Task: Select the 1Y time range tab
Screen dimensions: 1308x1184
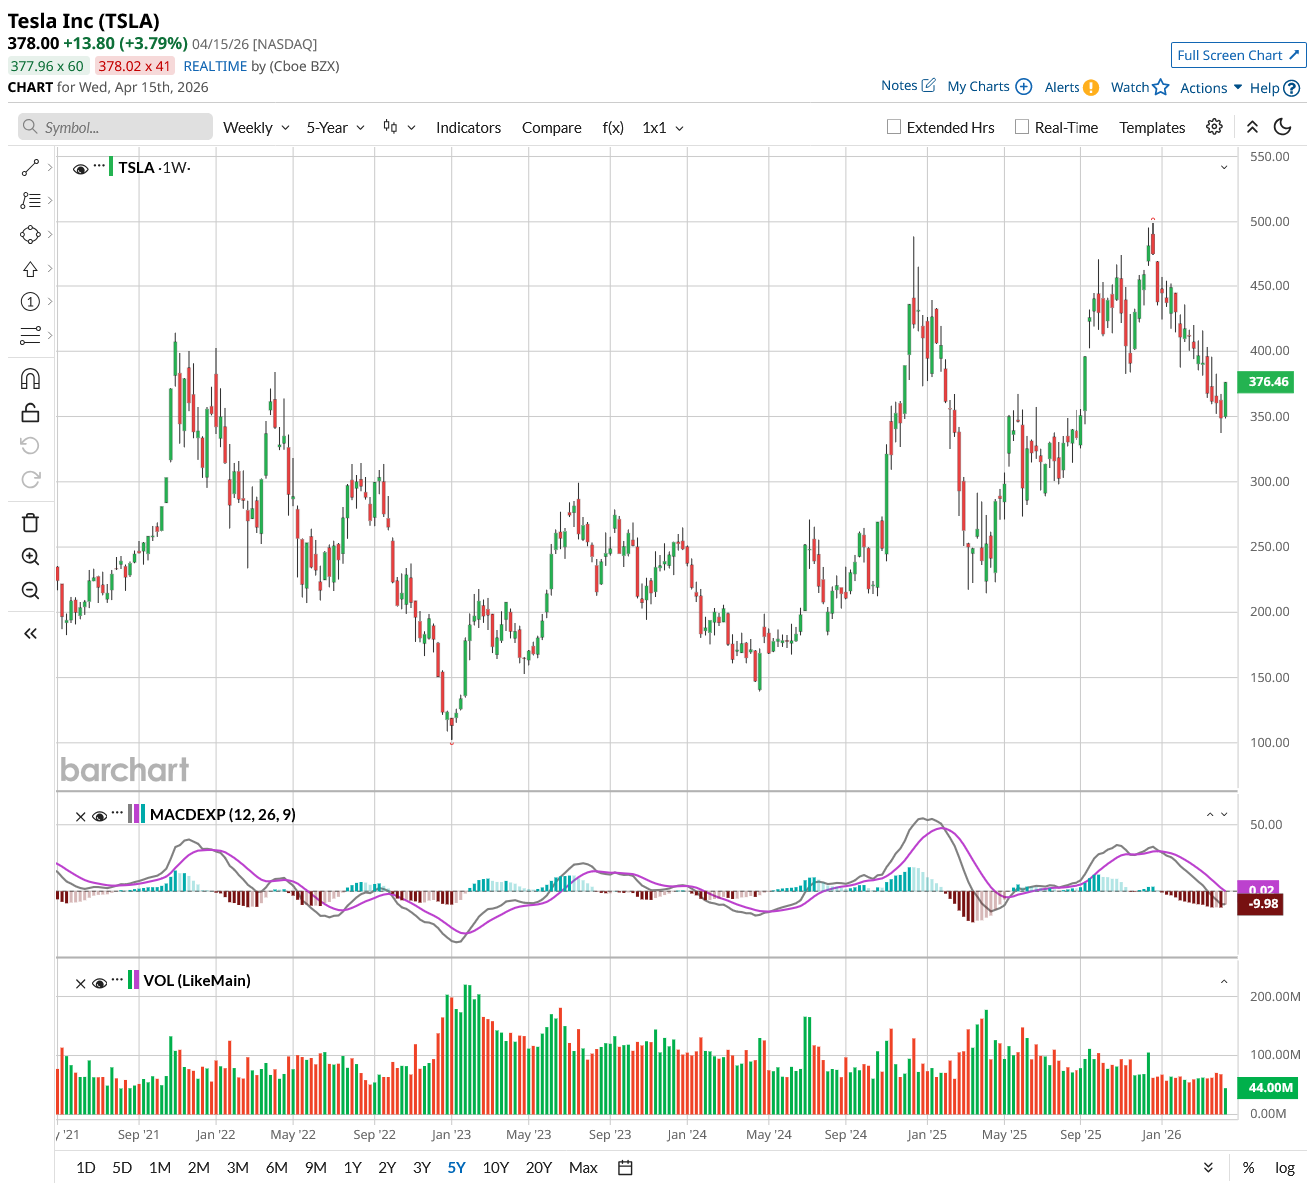Action: pos(352,1167)
